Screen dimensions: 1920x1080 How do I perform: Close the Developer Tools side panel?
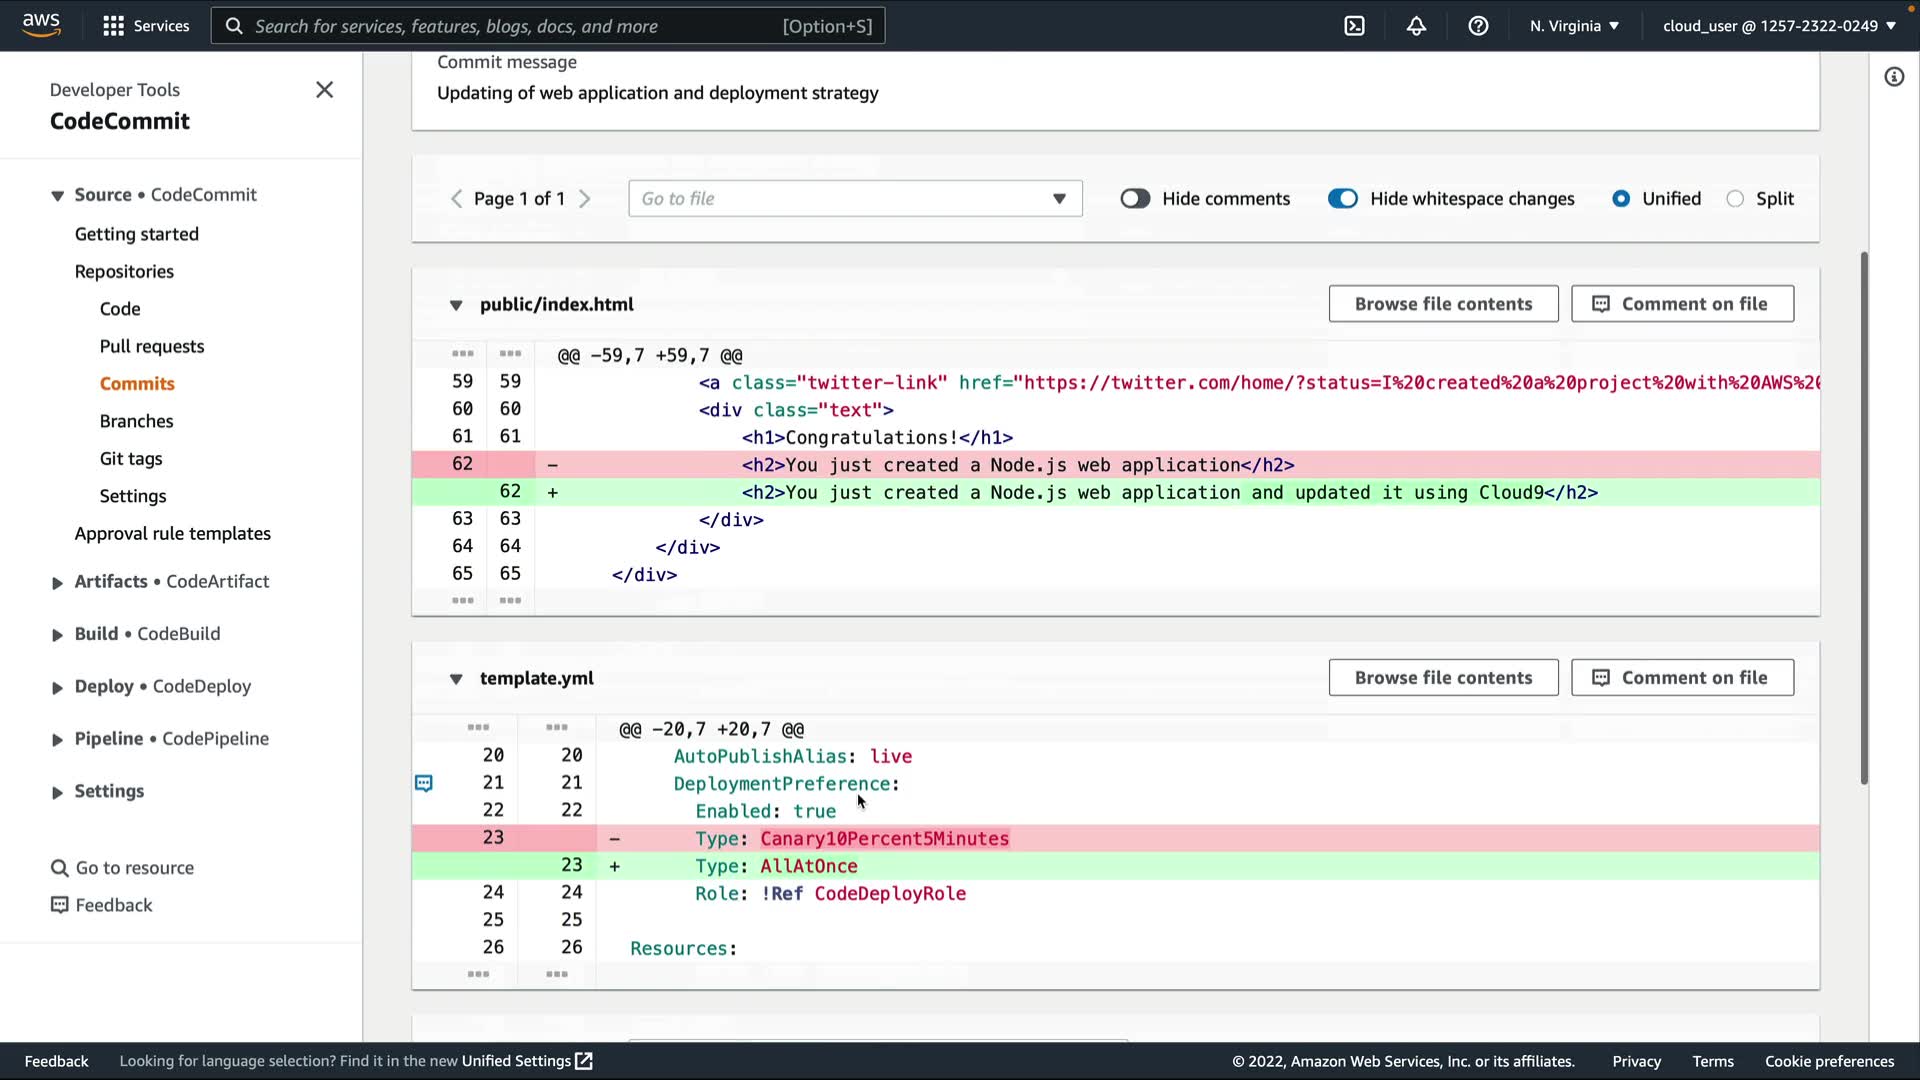(324, 90)
